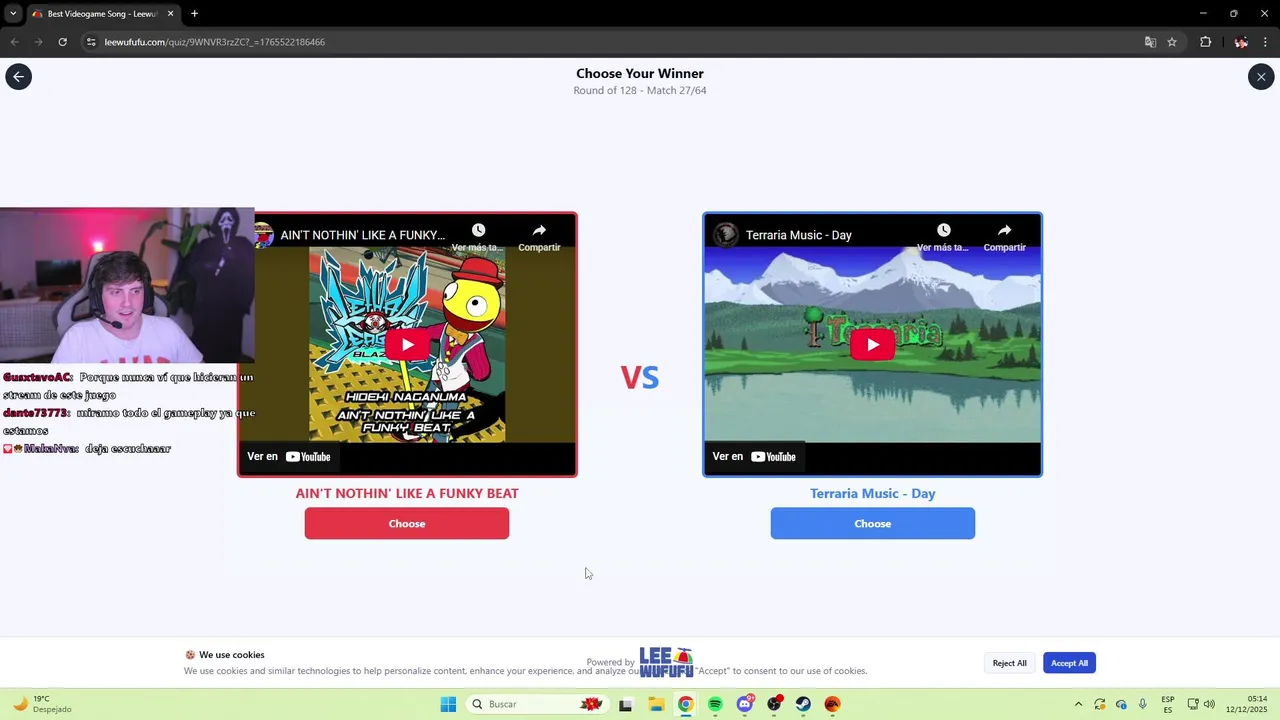Open the tab search dropdown arrow
This screenshot has height=720, width=1280.
tap(13, 14)
